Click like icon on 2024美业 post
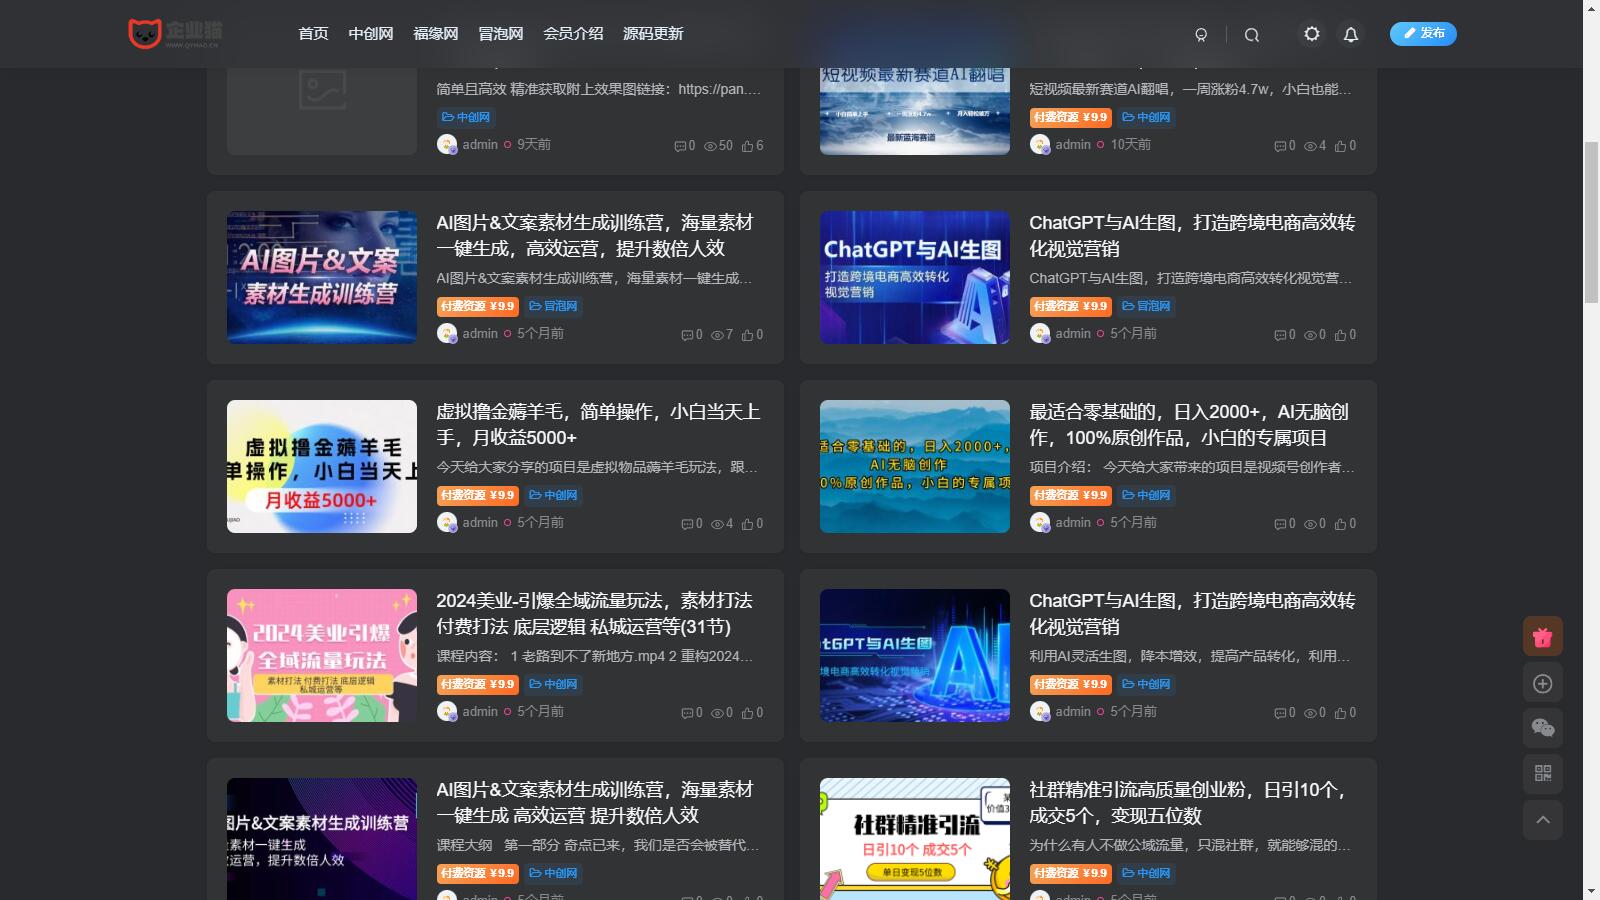Image resolution: width=1600 pixels, height=900 pixels. (747, 713)
